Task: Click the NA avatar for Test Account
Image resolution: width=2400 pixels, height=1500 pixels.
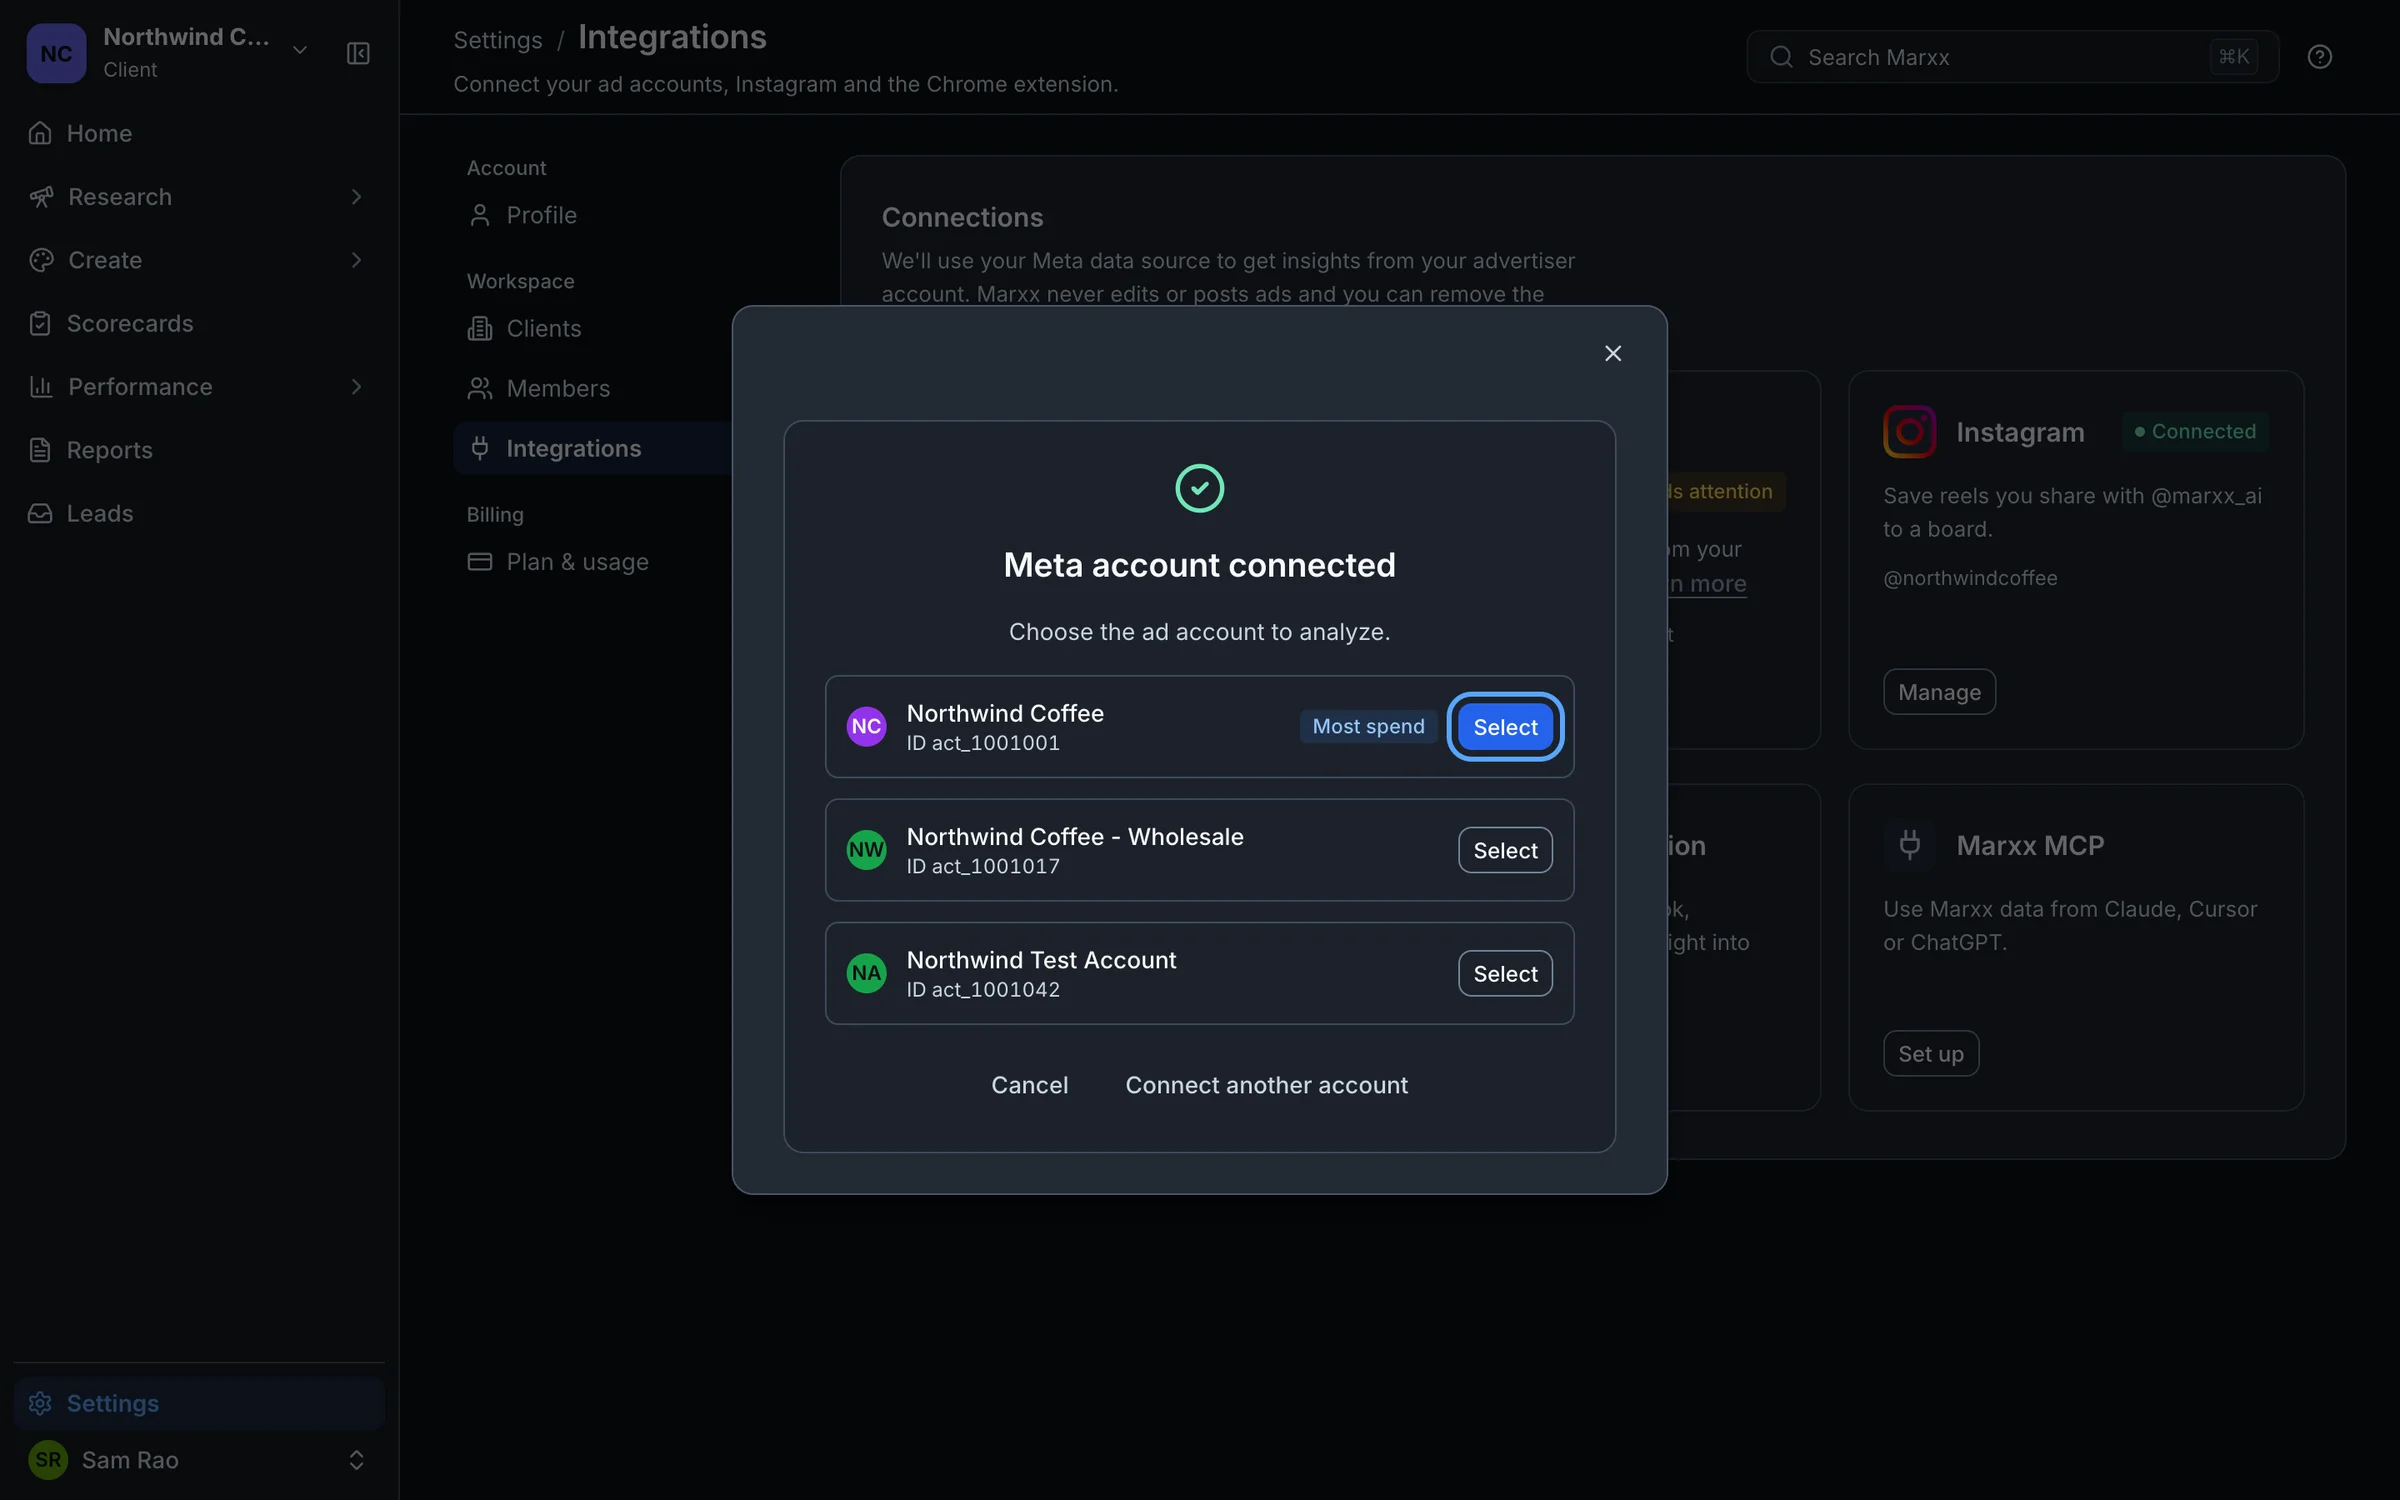Action: (x=866, y=973)
